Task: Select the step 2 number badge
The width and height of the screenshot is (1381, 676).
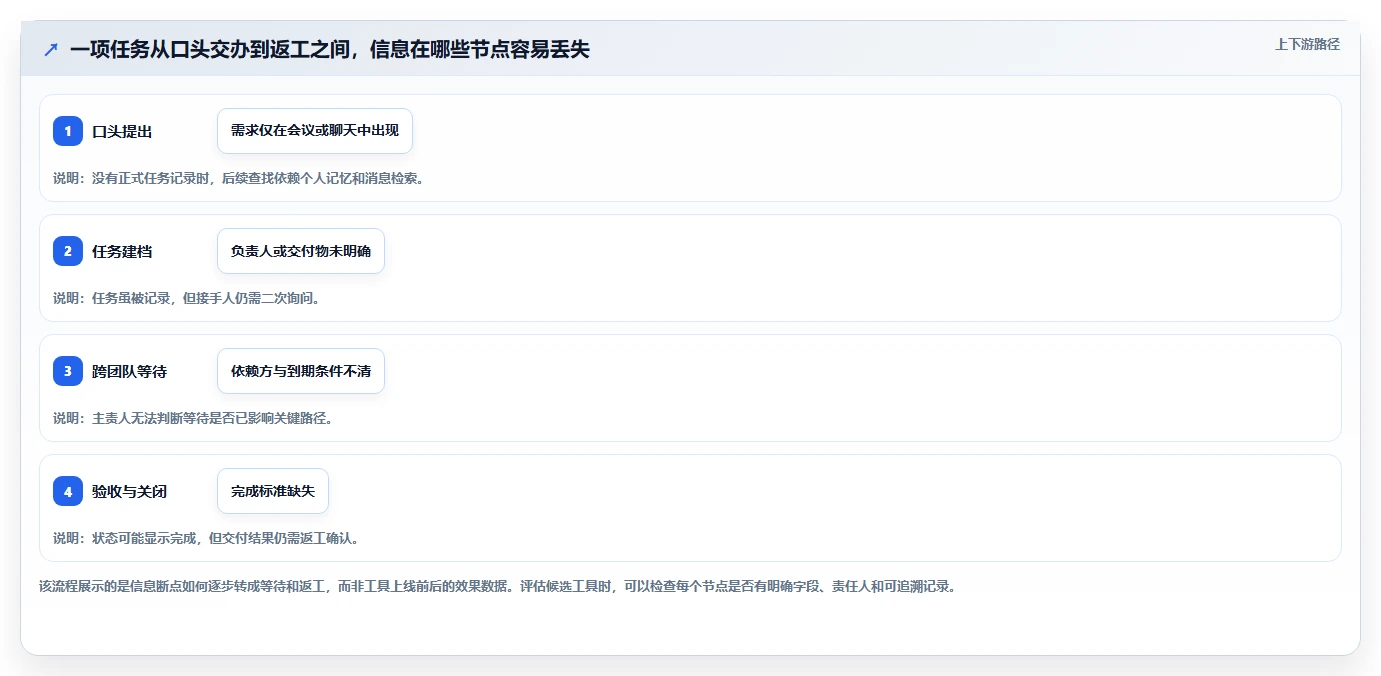Action: coord(68,251)
